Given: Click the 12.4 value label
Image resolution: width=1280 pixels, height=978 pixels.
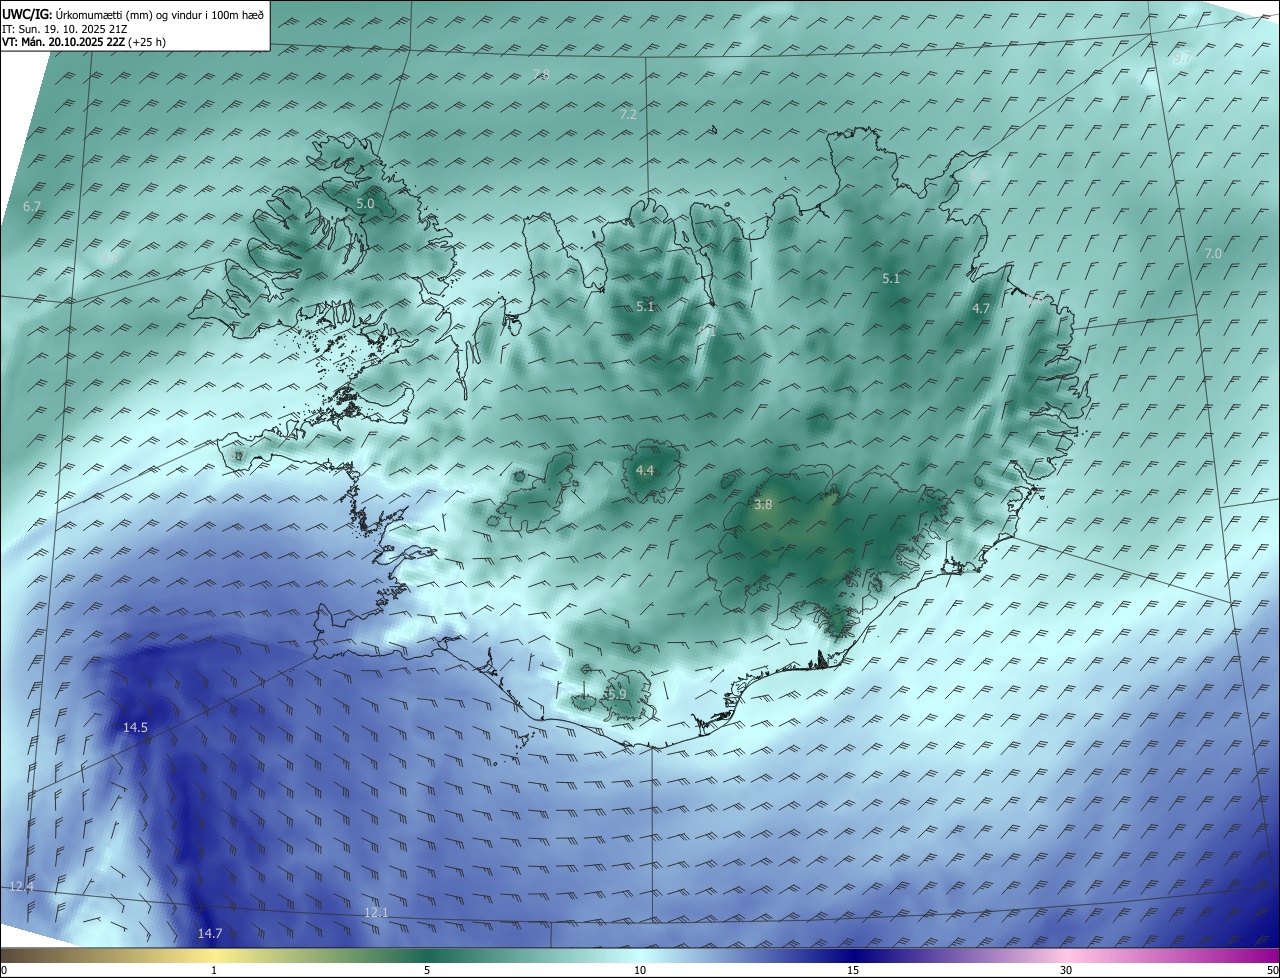Looking at the screenshot, I should coord(21,886).
